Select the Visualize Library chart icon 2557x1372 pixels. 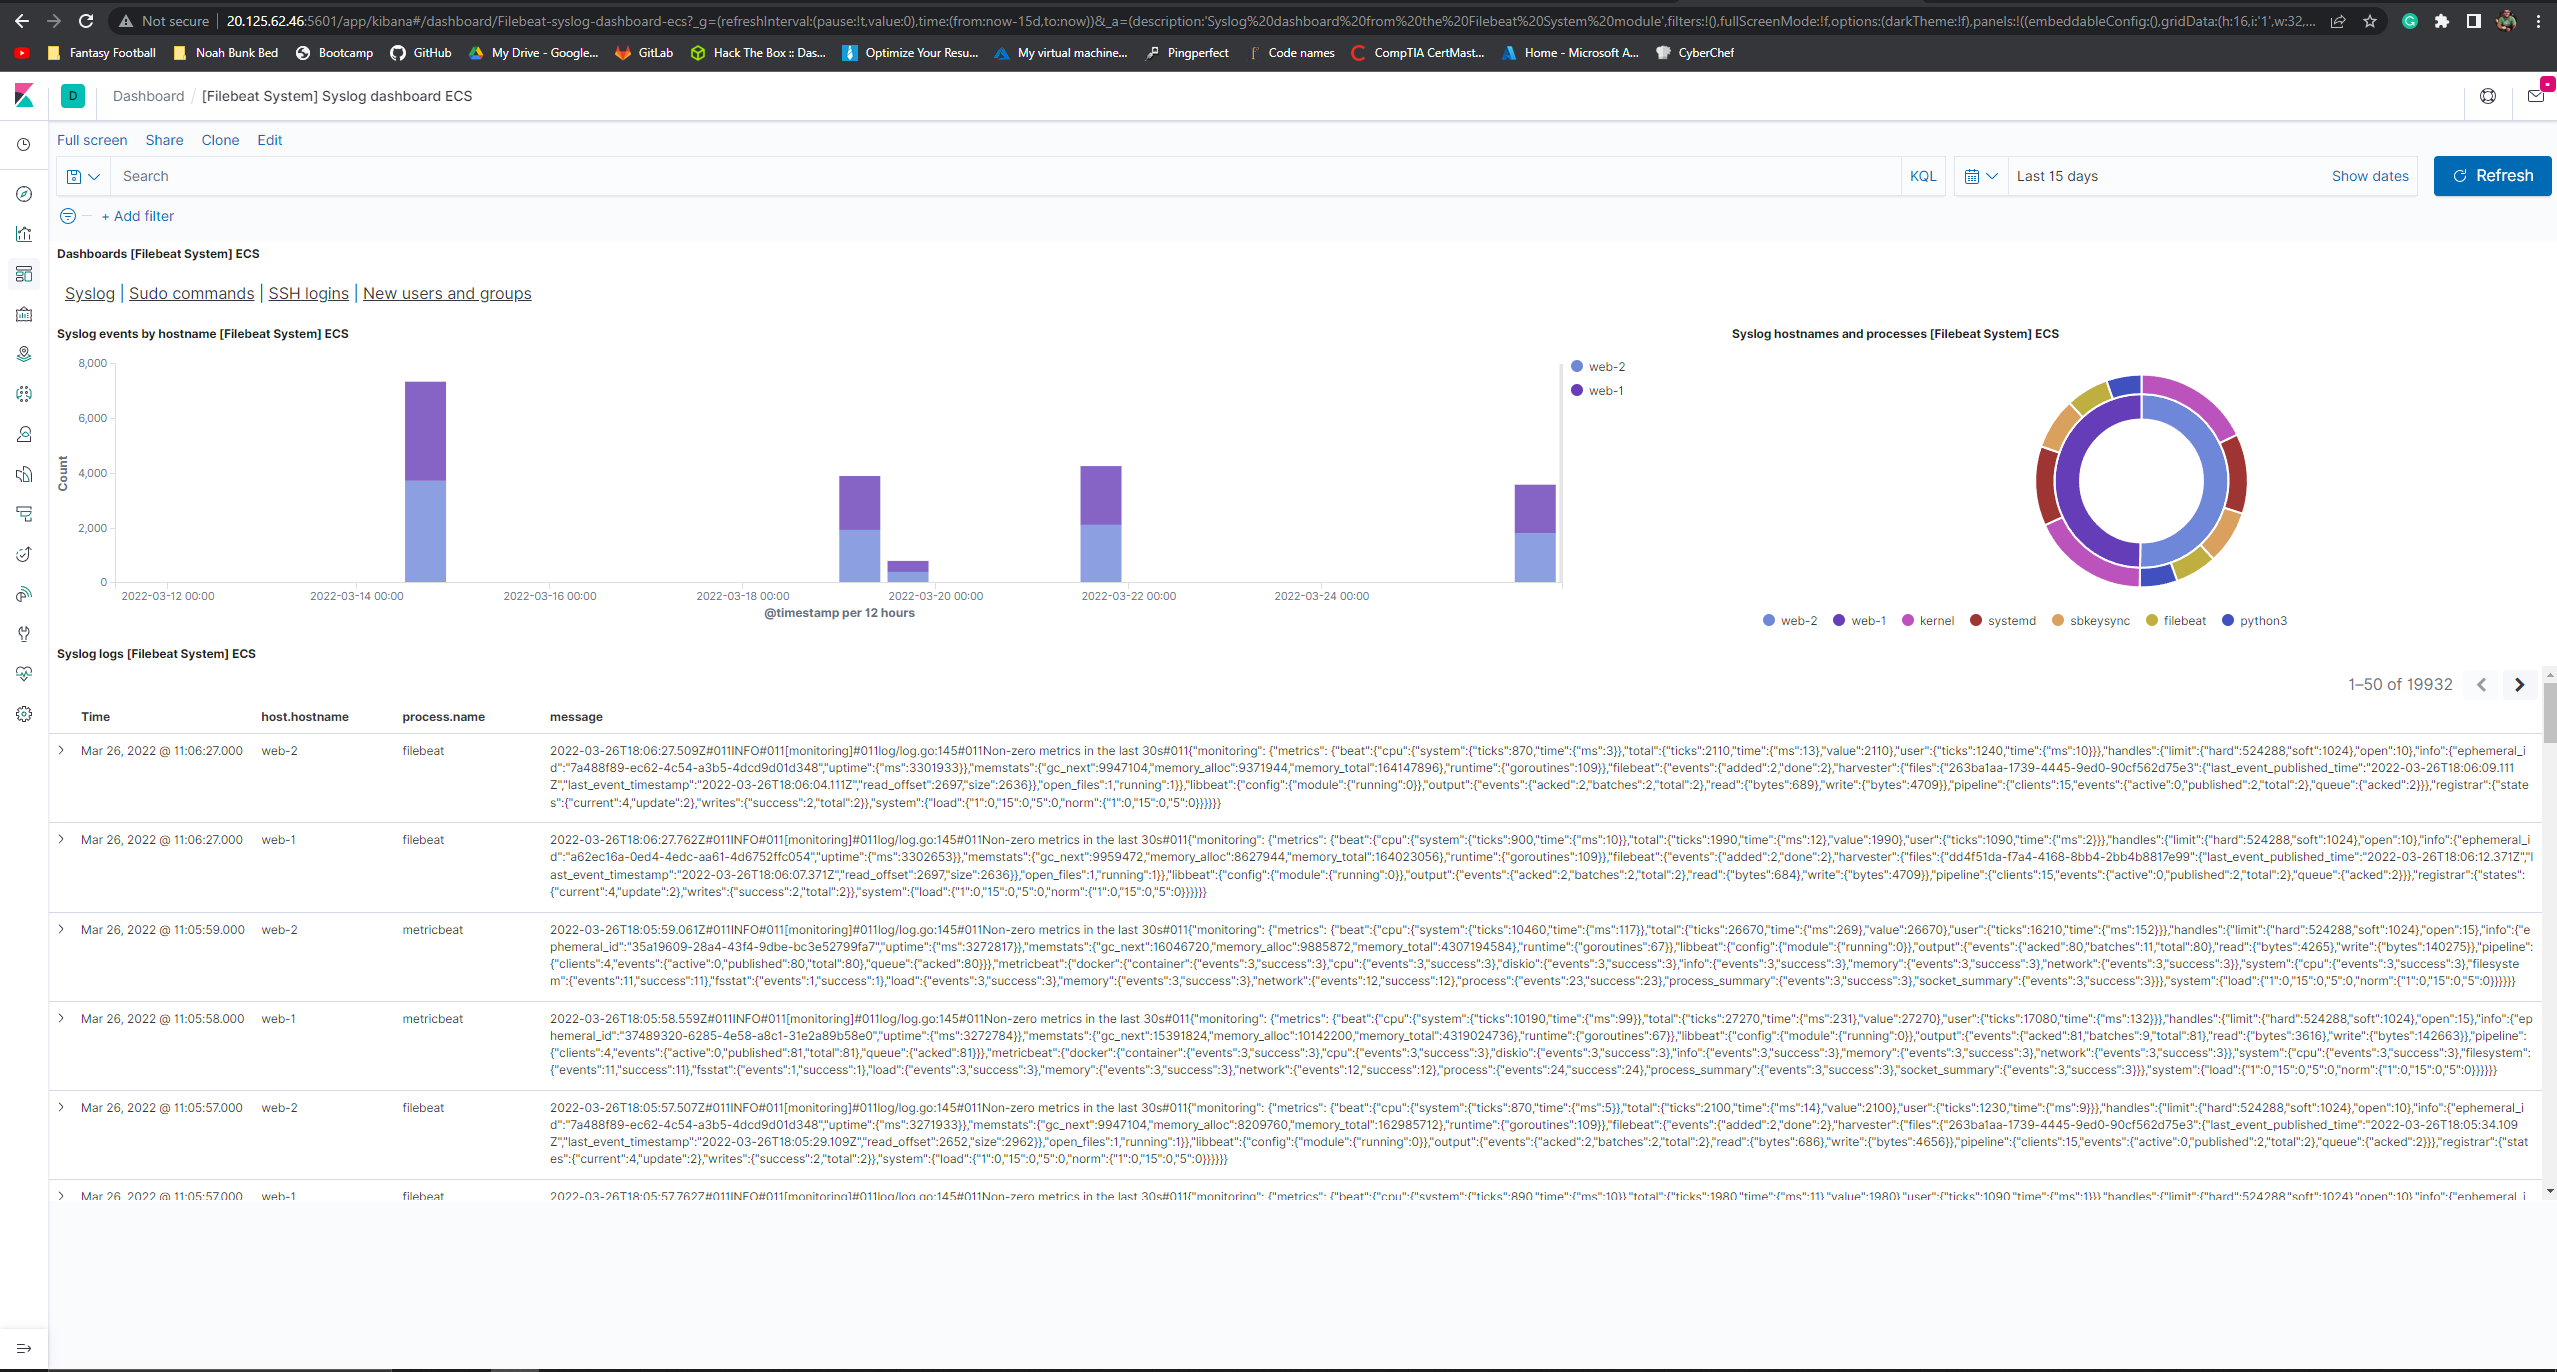[24, 234]
